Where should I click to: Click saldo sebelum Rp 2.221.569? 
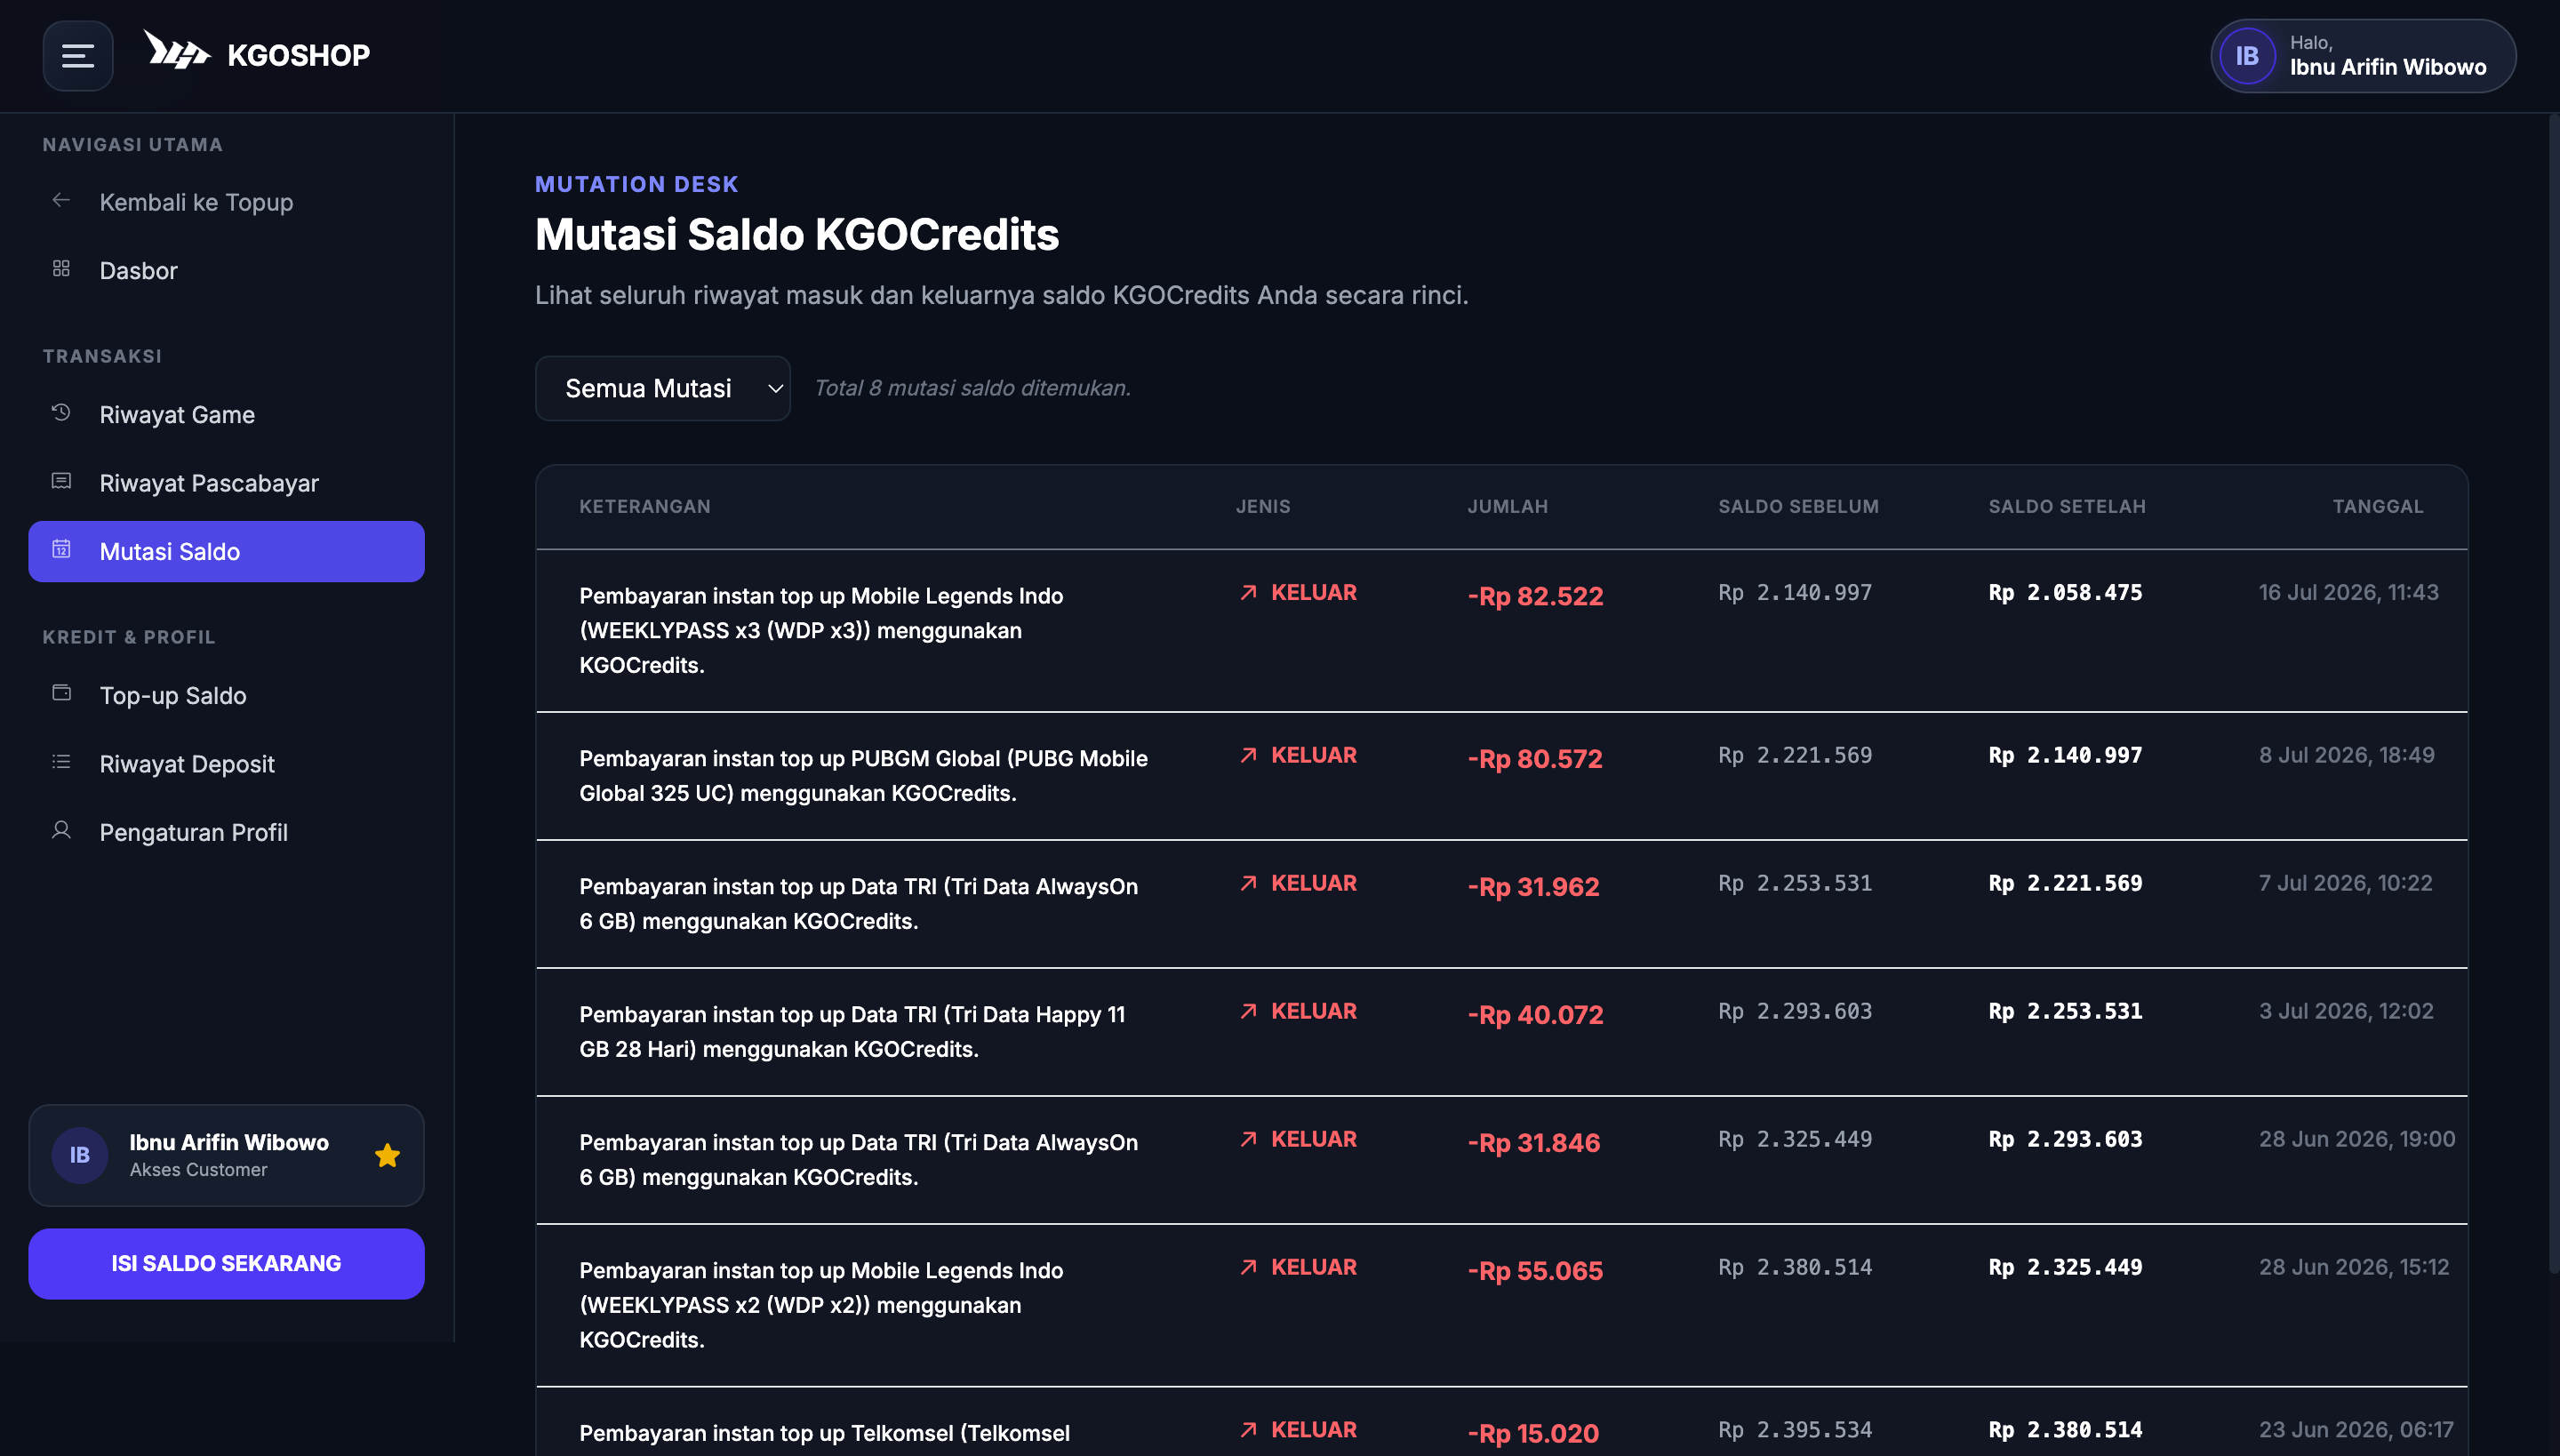tap(1795, 756)
